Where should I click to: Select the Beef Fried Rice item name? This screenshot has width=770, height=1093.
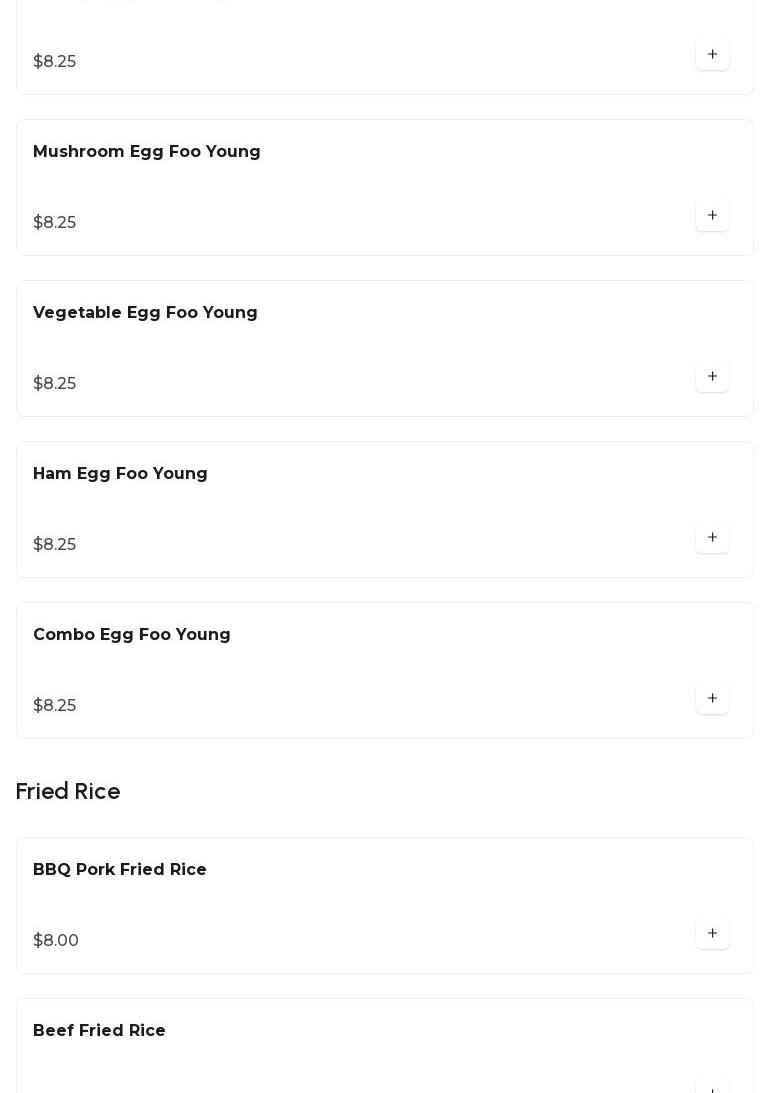point(99,1031)
